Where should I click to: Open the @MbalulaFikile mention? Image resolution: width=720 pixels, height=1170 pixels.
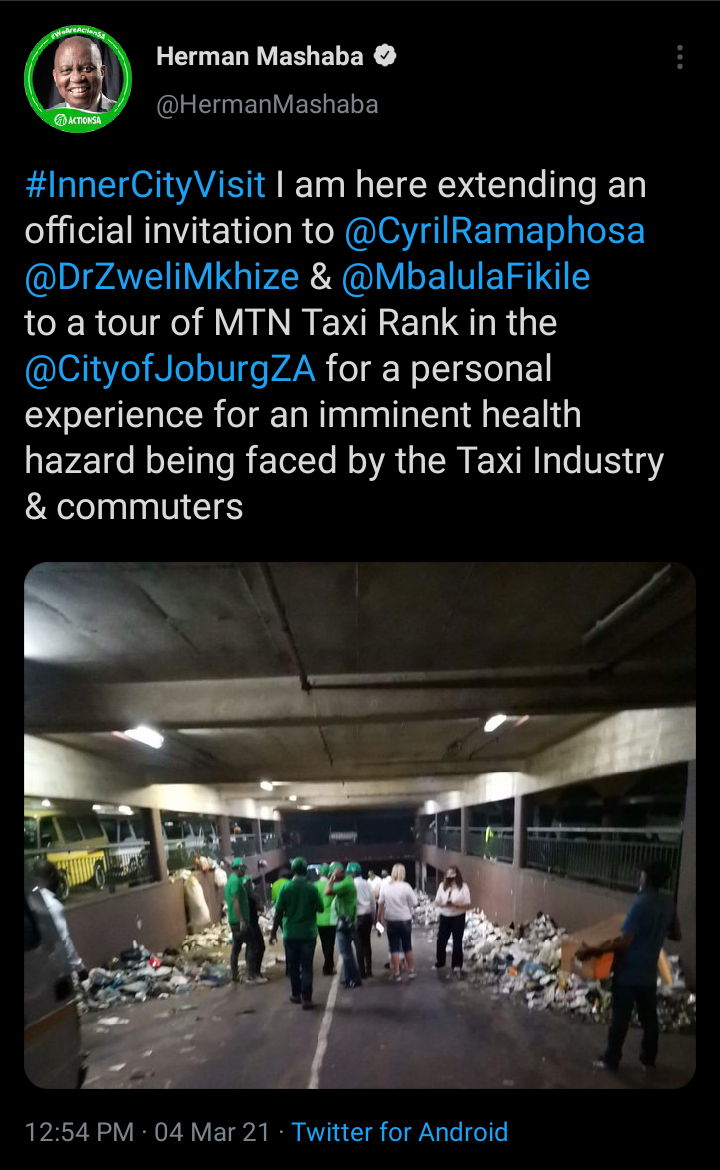tap(466, 277)
